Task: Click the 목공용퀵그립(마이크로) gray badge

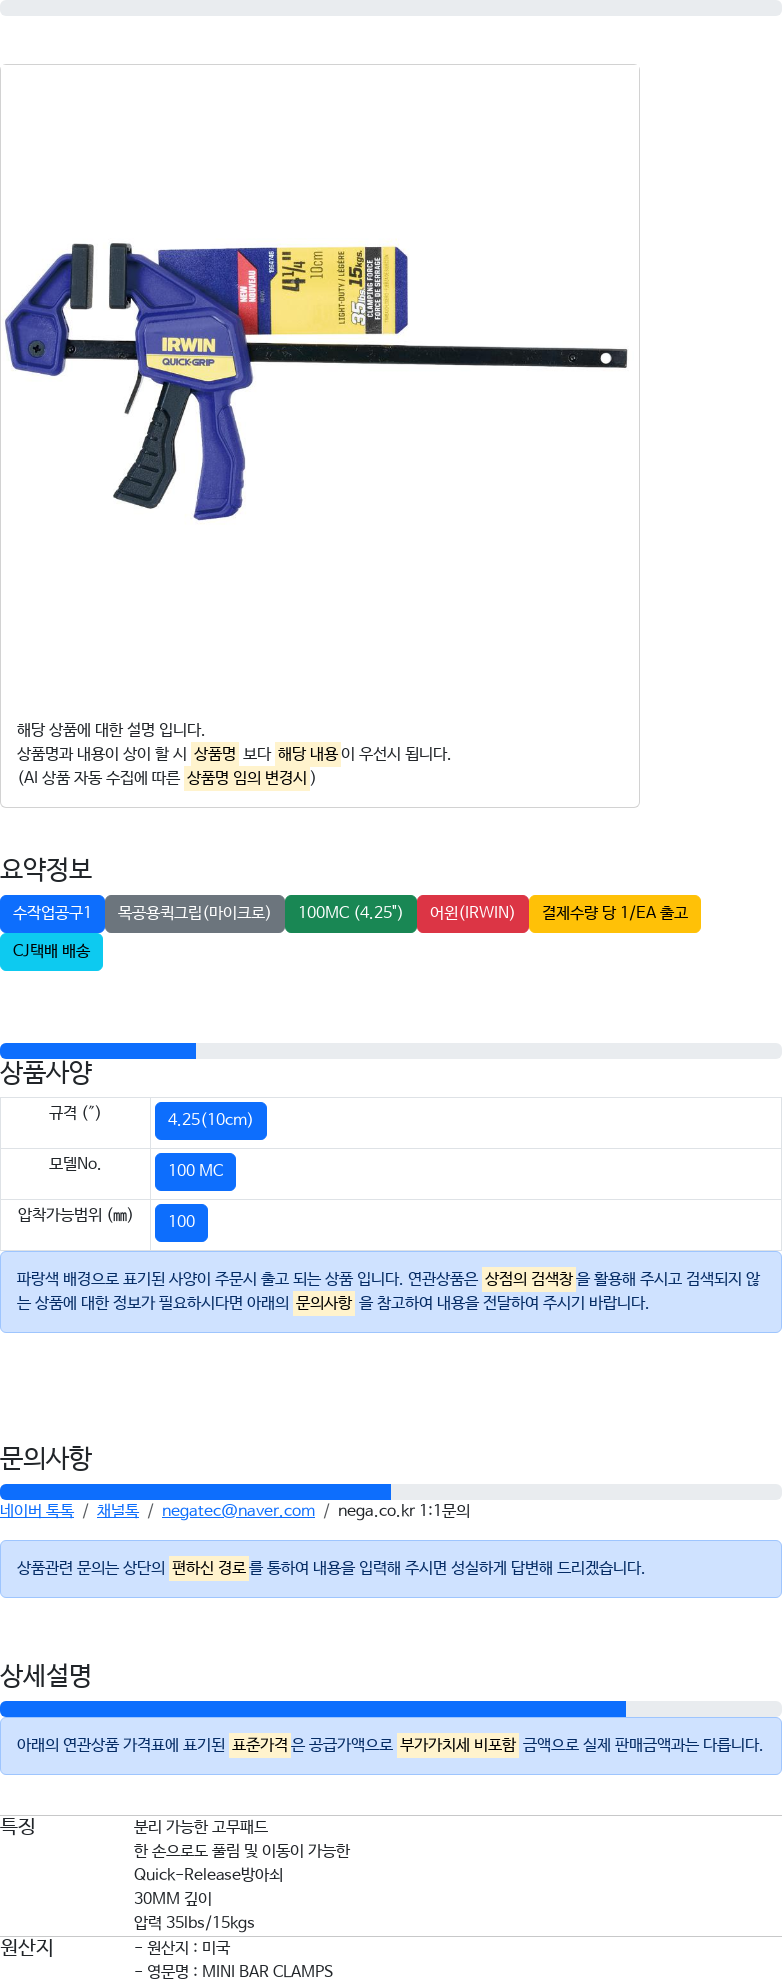Action: [x=194, y=913]
